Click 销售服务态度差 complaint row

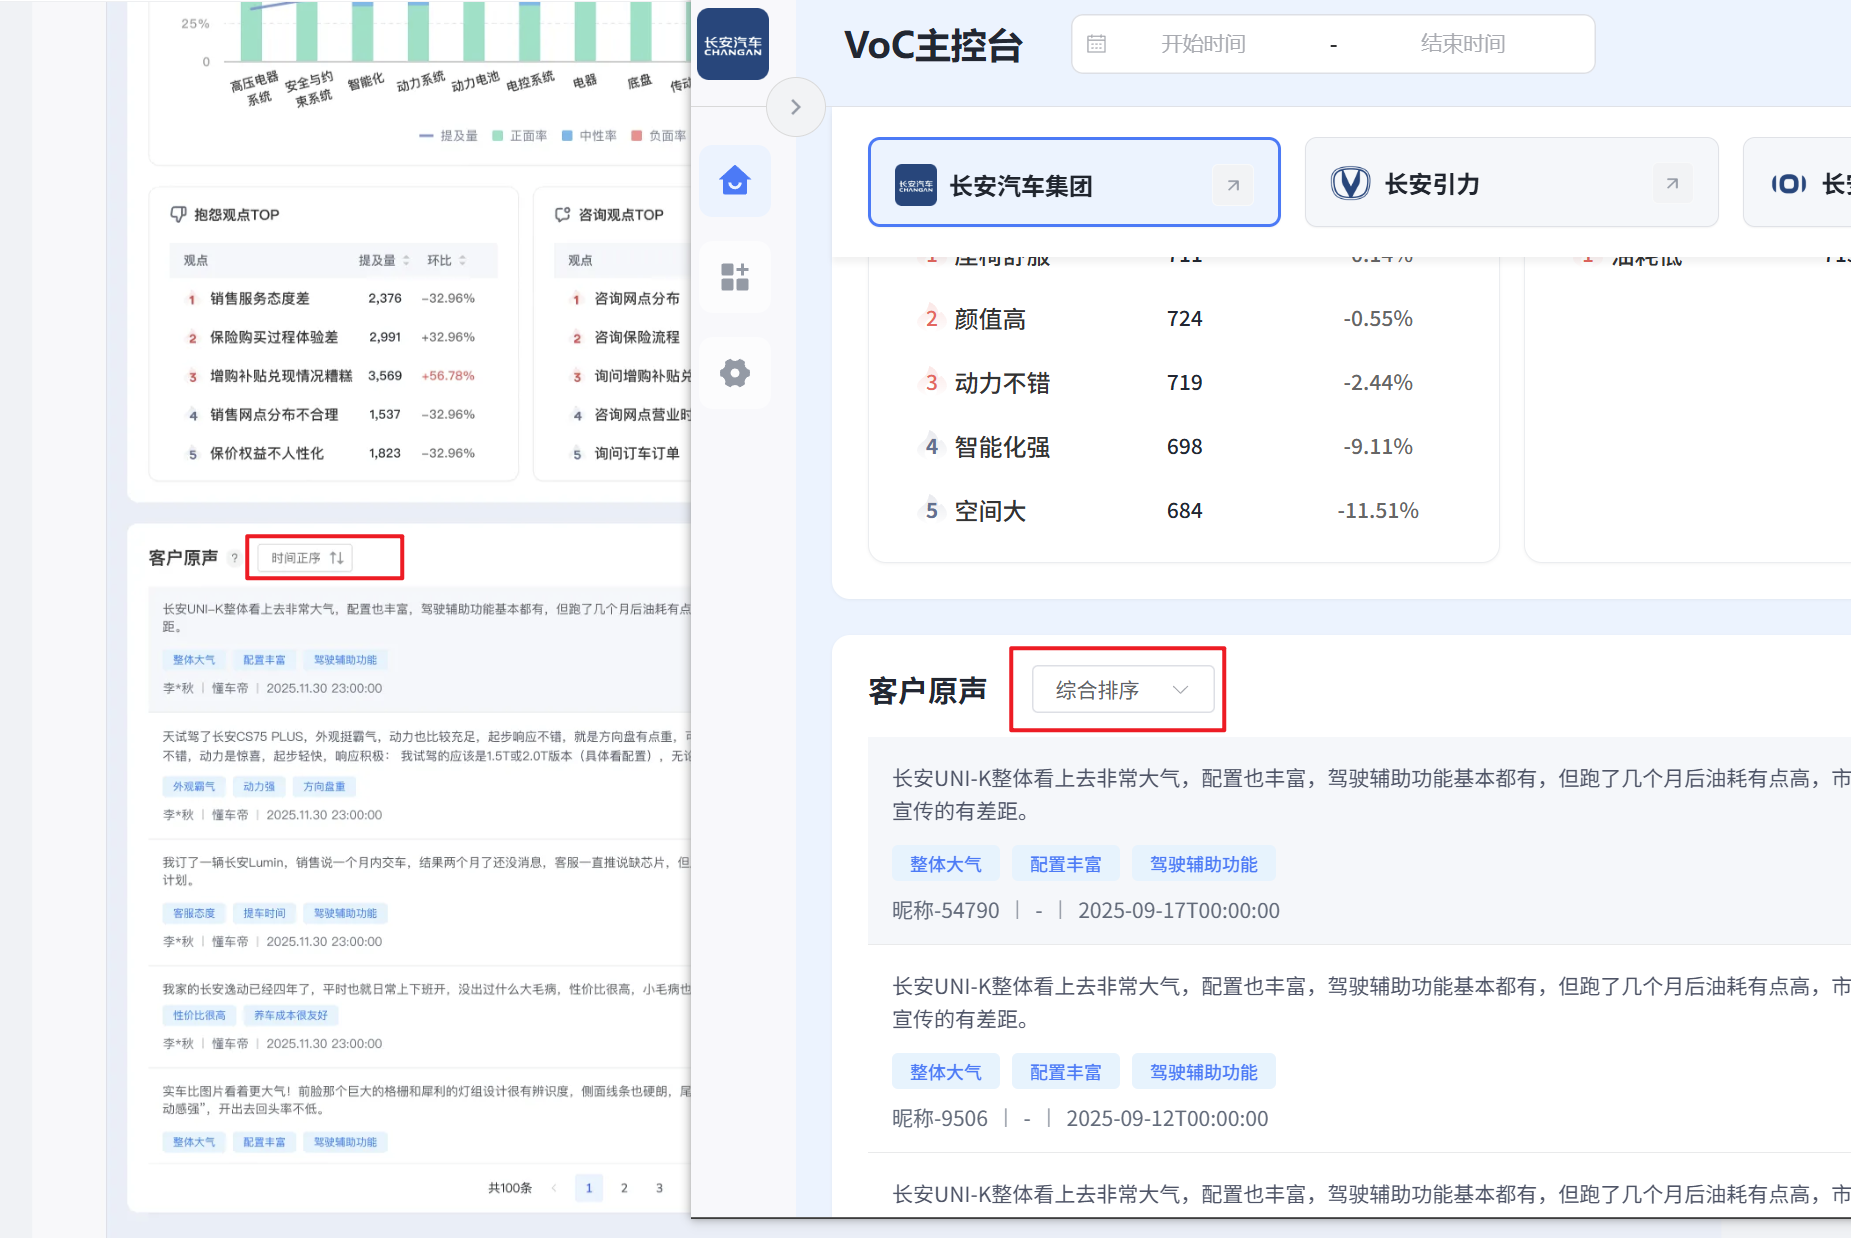click(334, 299)
